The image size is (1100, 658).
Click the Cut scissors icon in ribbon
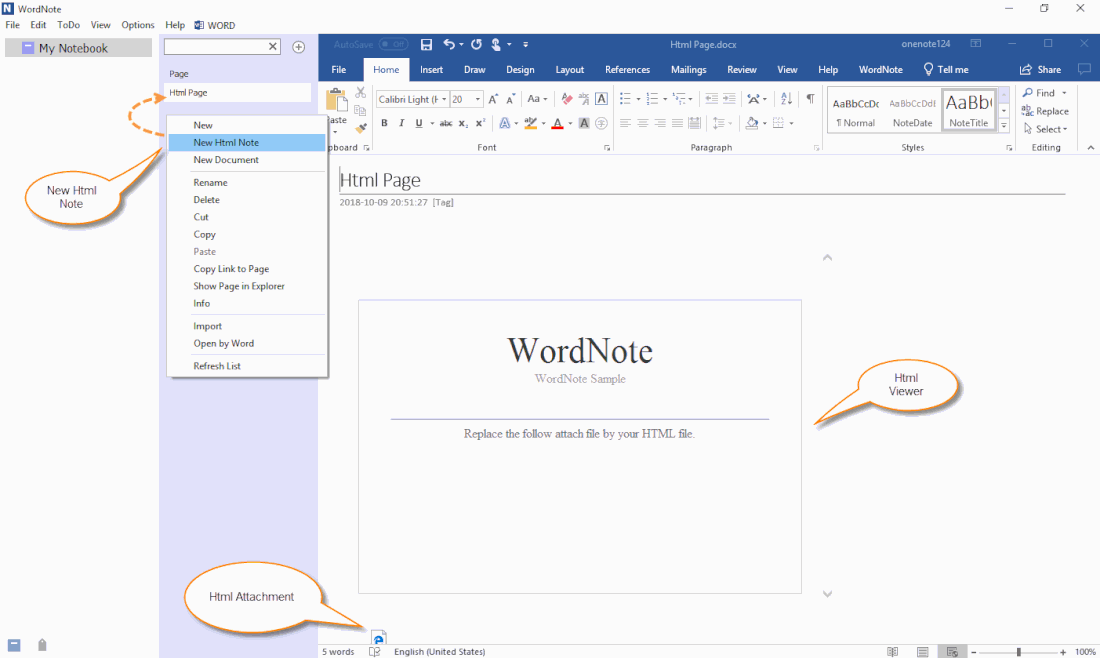361,93
